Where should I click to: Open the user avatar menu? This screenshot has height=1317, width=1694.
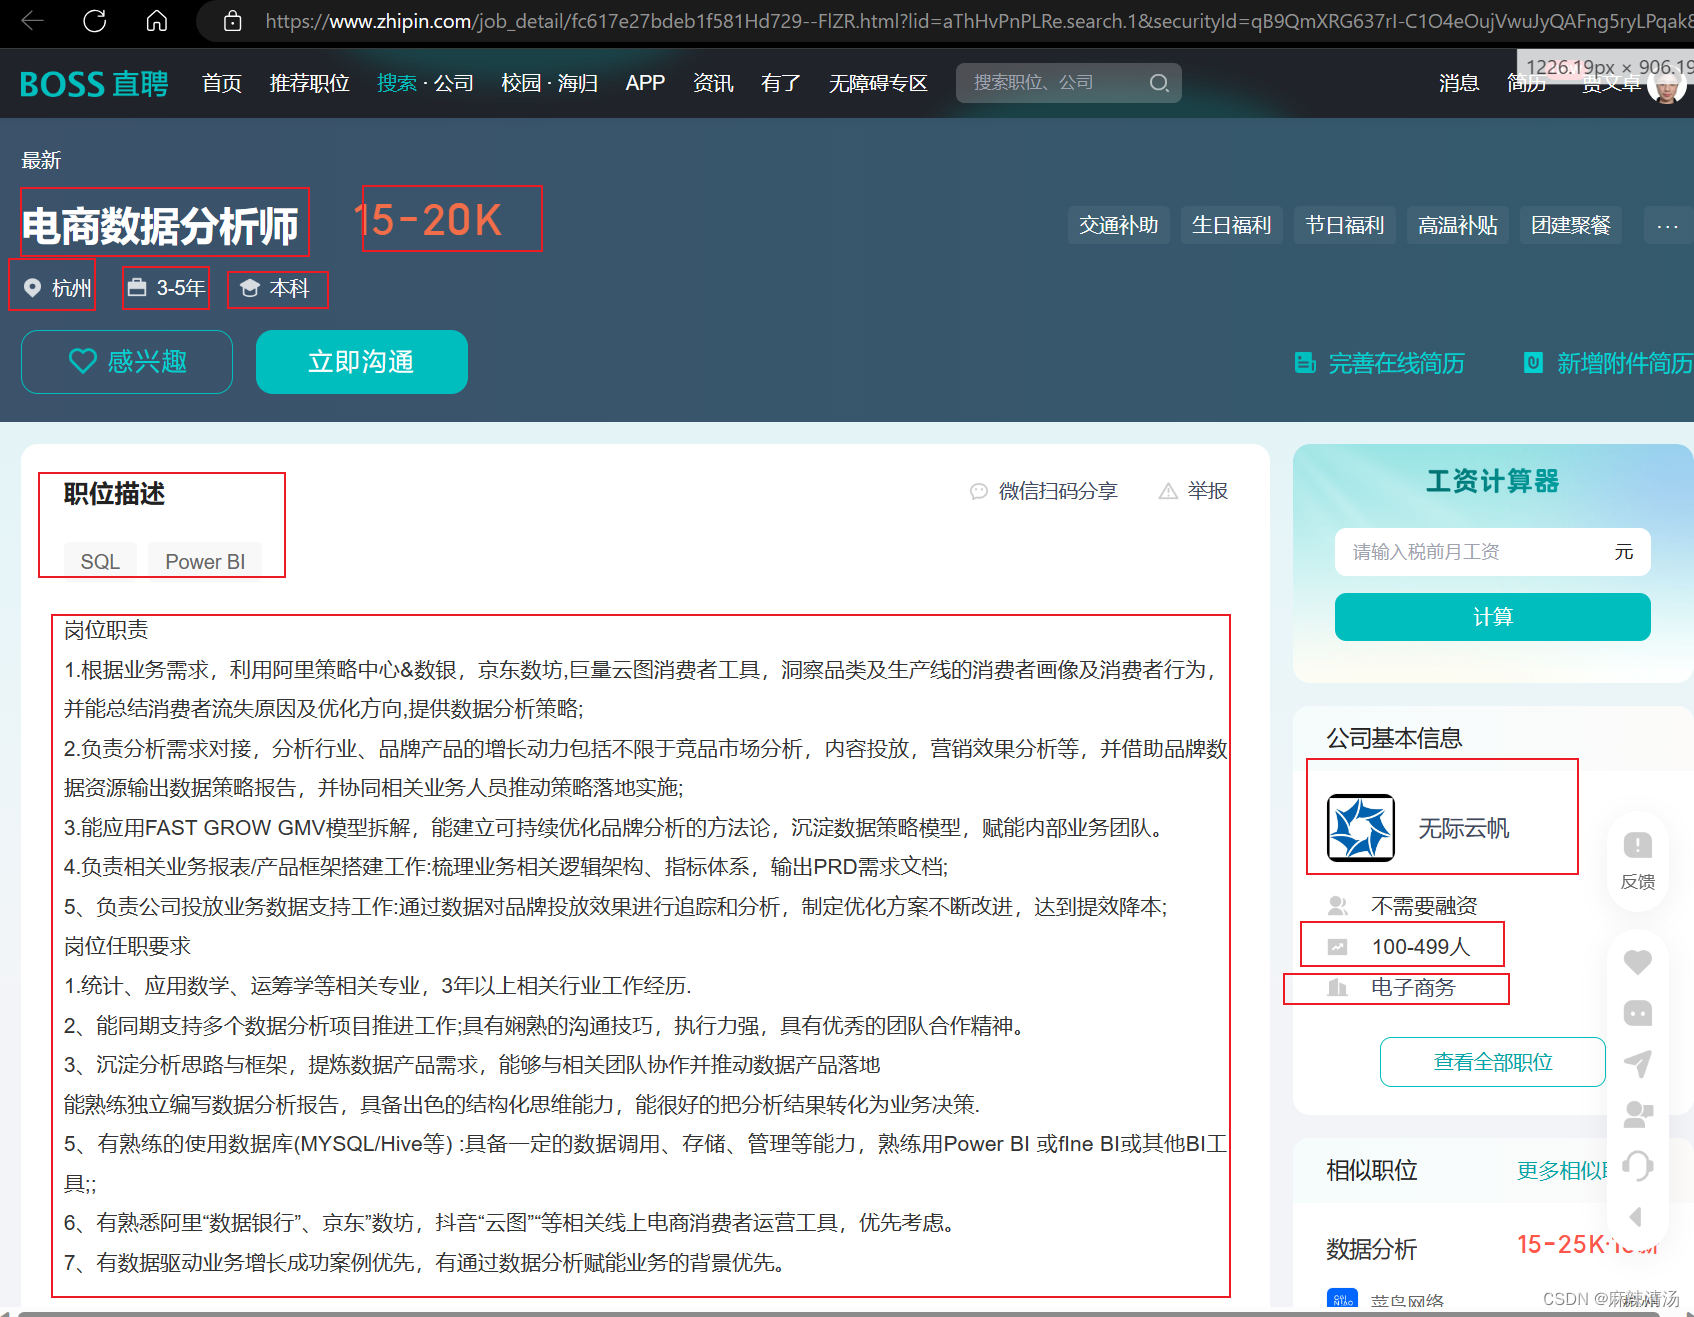click(x=1666, y=86)
